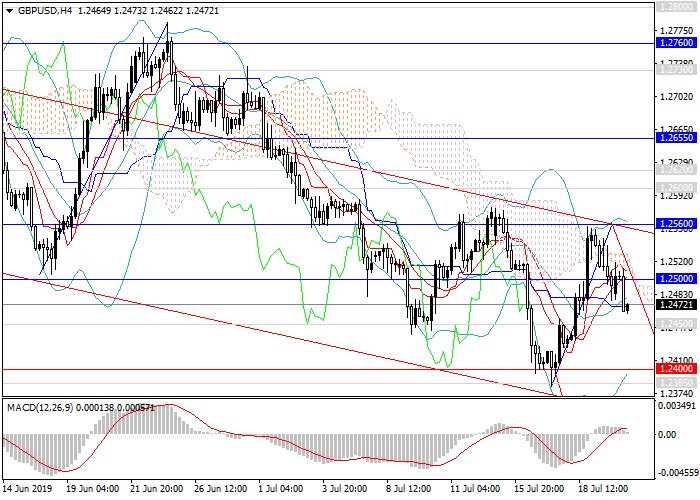Click the gray 1.2800 price label
Screen dimensions: 700x500
pos(675,8)
